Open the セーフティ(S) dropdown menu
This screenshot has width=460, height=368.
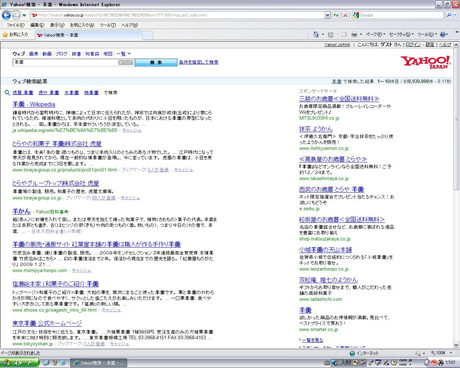[401, 34]
